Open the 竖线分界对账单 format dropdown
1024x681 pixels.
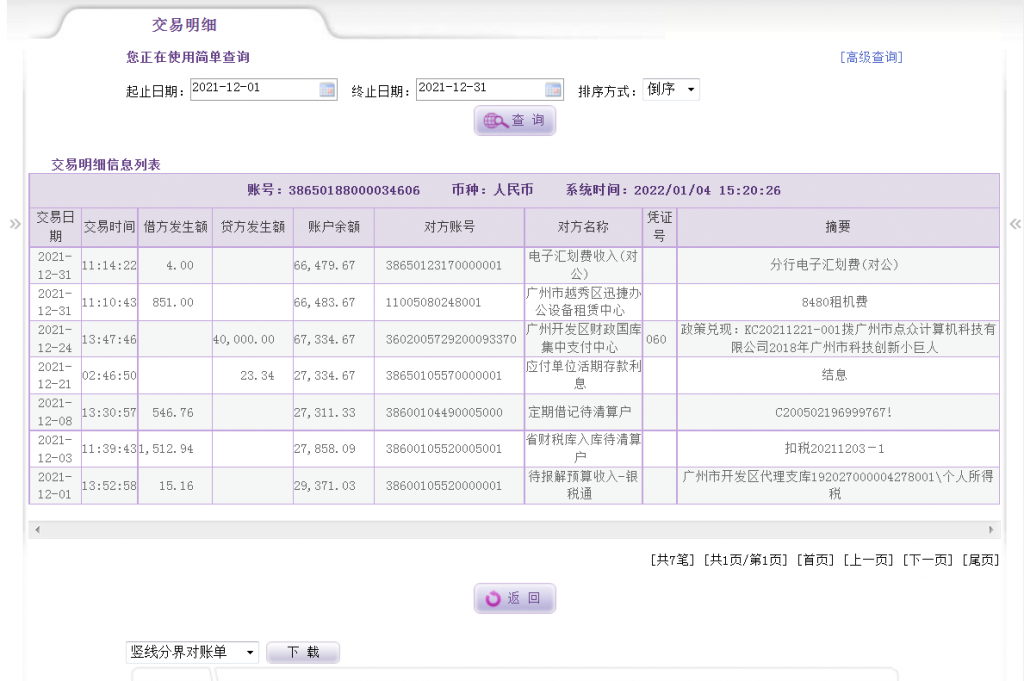pyautogui.click(x=192, y=652)
